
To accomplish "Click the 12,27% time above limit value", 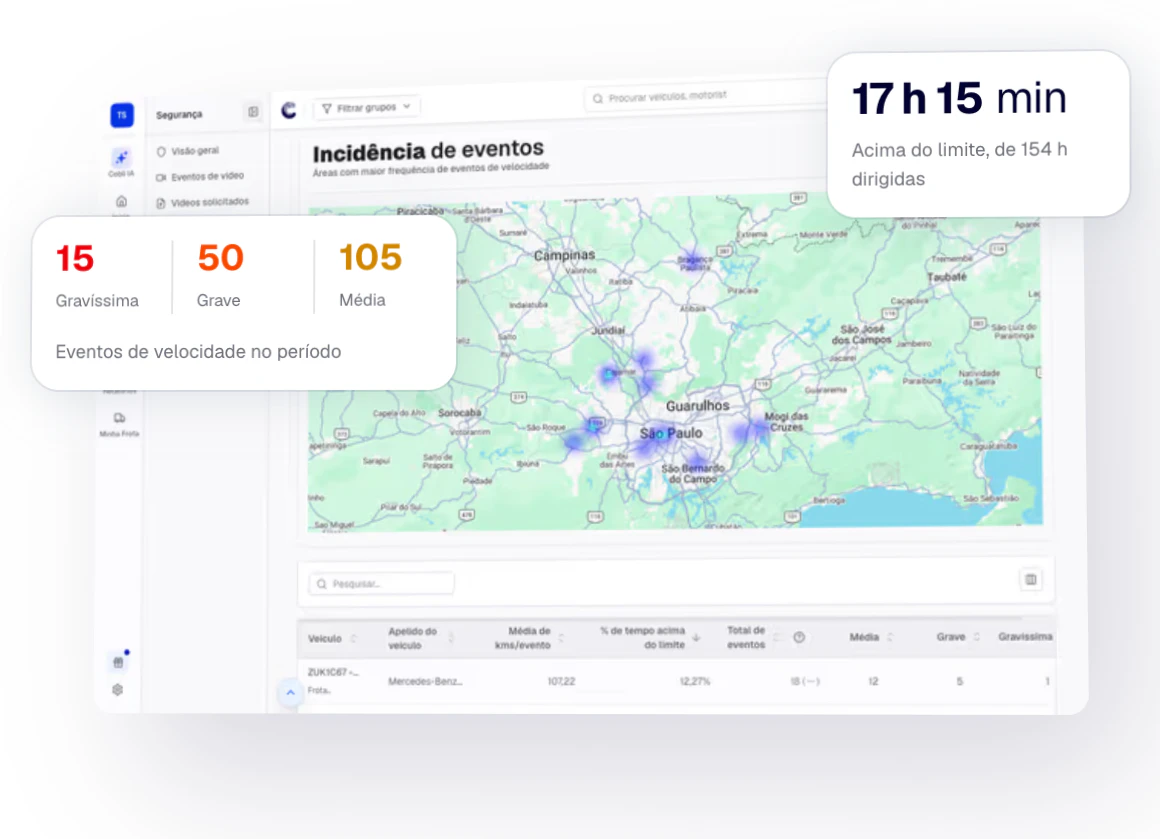I will (x=695, y=681).
